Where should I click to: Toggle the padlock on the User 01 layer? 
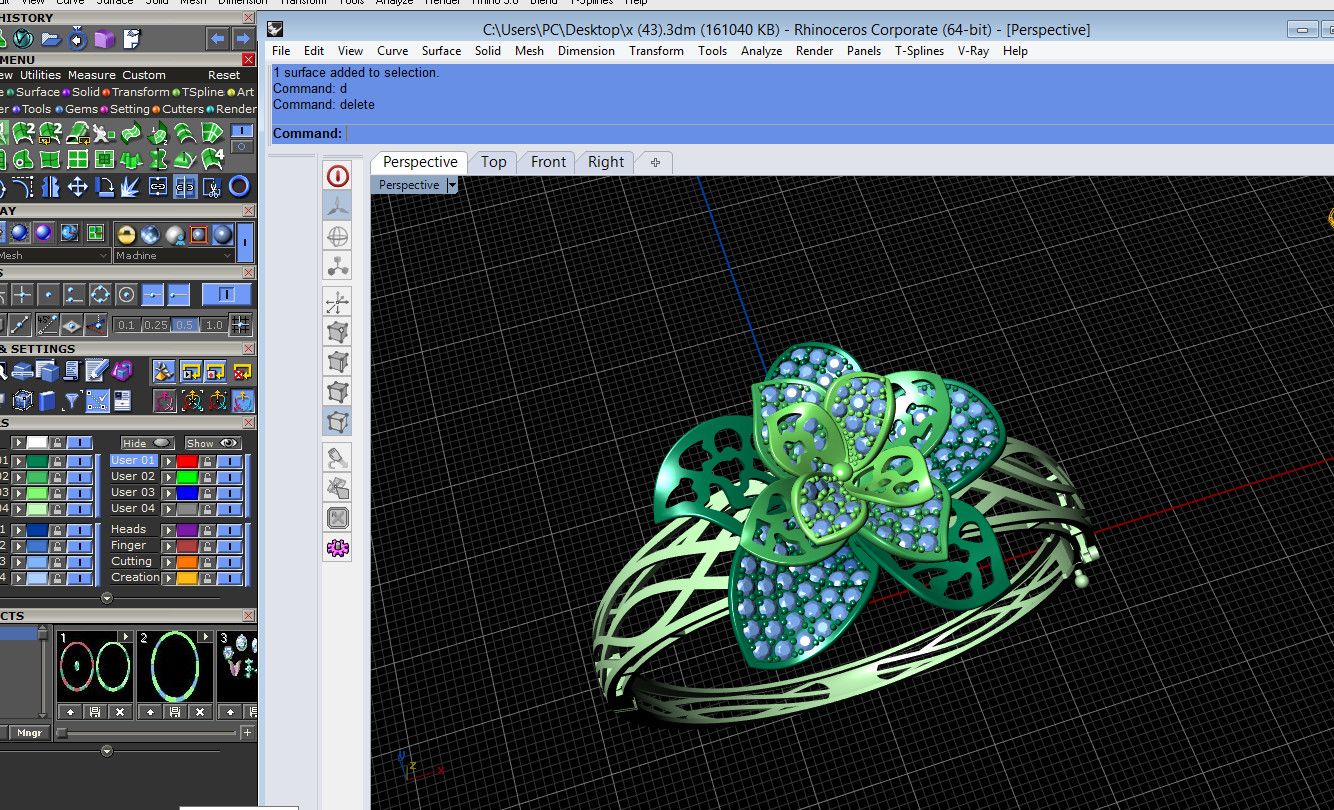pos(207,461)
